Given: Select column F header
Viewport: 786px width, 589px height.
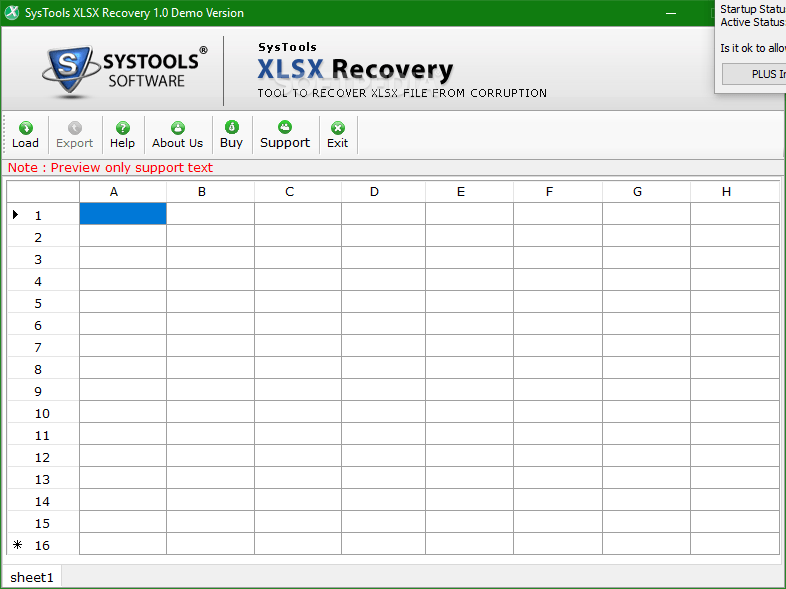Looking at the screenshot, I should click(558, 191).
